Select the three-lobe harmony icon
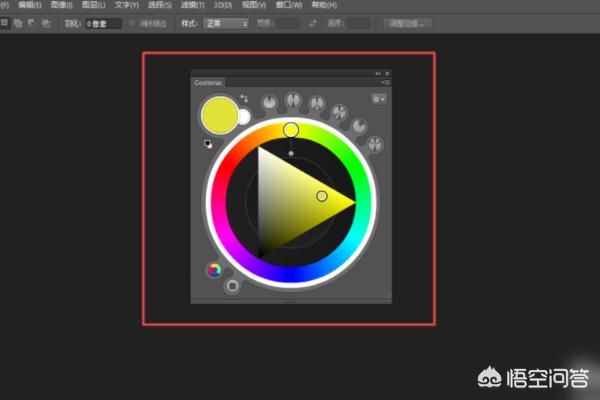600x400 pixels. [317, 103]
